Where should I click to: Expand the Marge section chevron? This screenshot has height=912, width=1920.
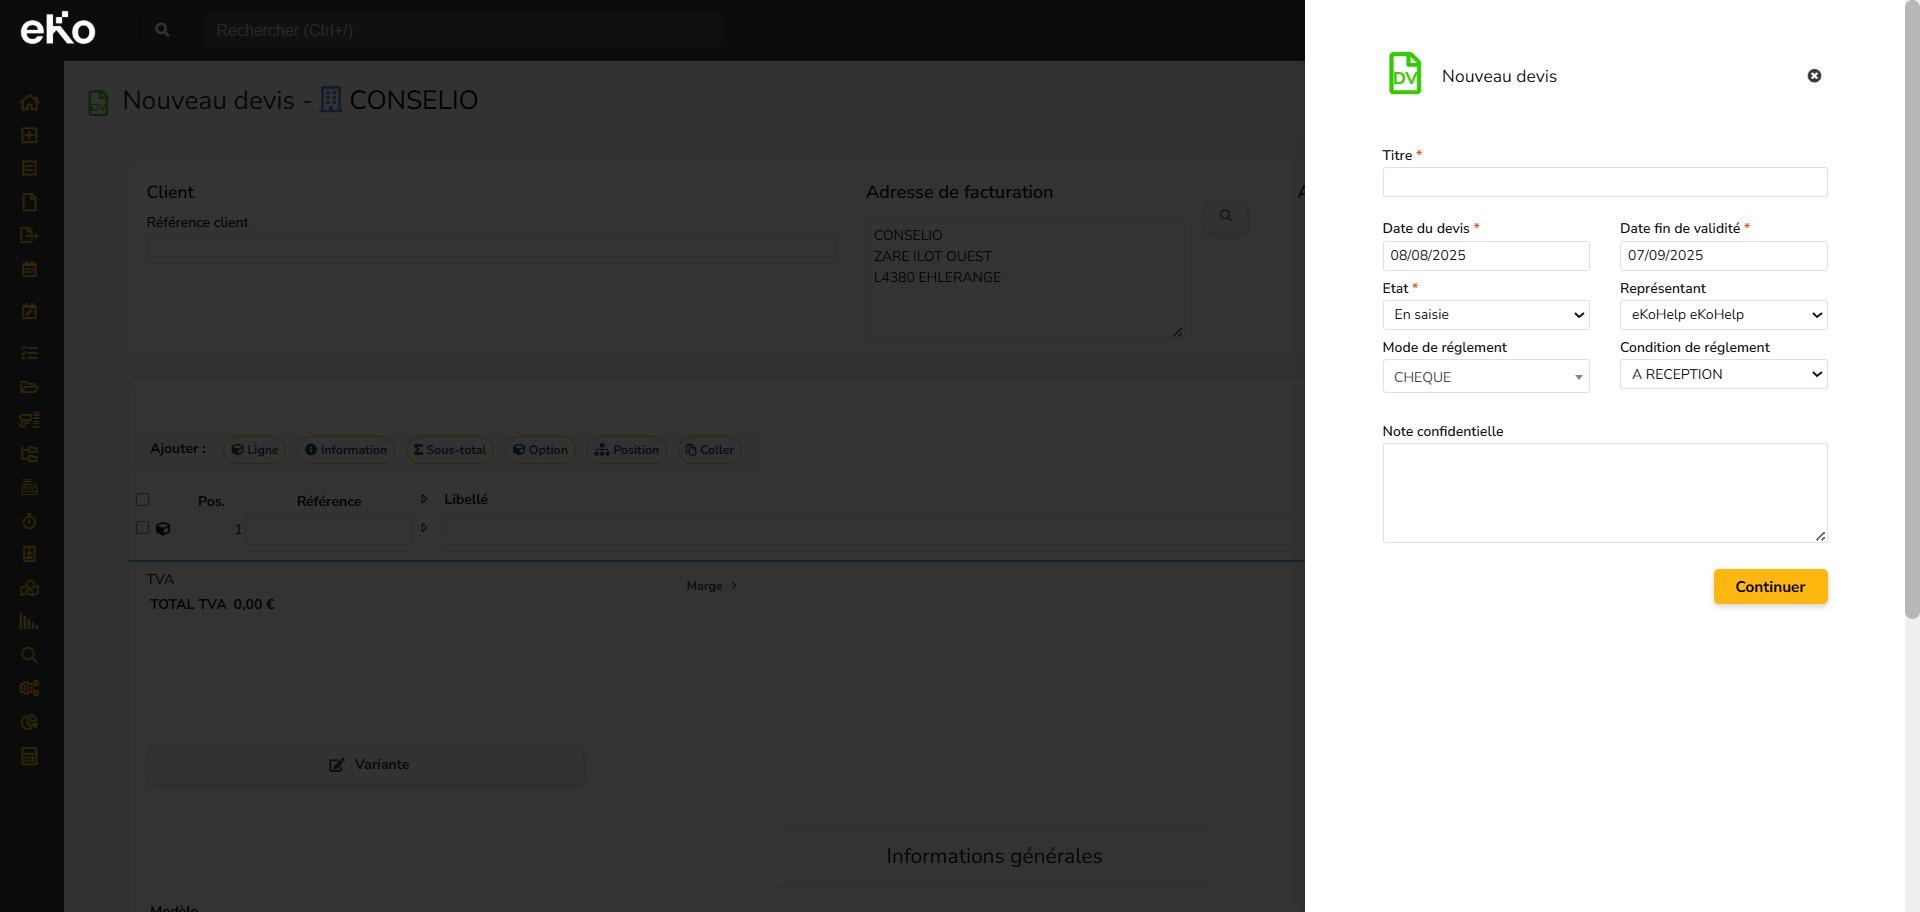733,586
